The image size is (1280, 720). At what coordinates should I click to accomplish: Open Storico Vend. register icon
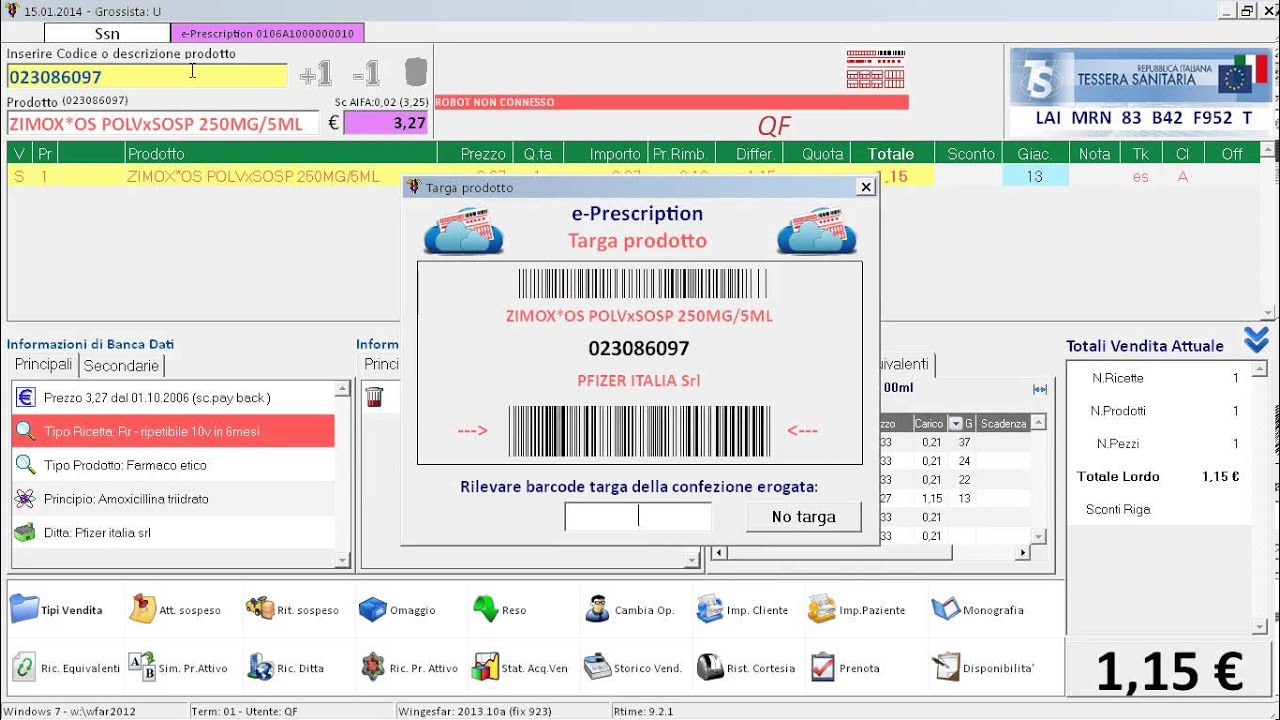pyautogui.click(x=597, y=667)
